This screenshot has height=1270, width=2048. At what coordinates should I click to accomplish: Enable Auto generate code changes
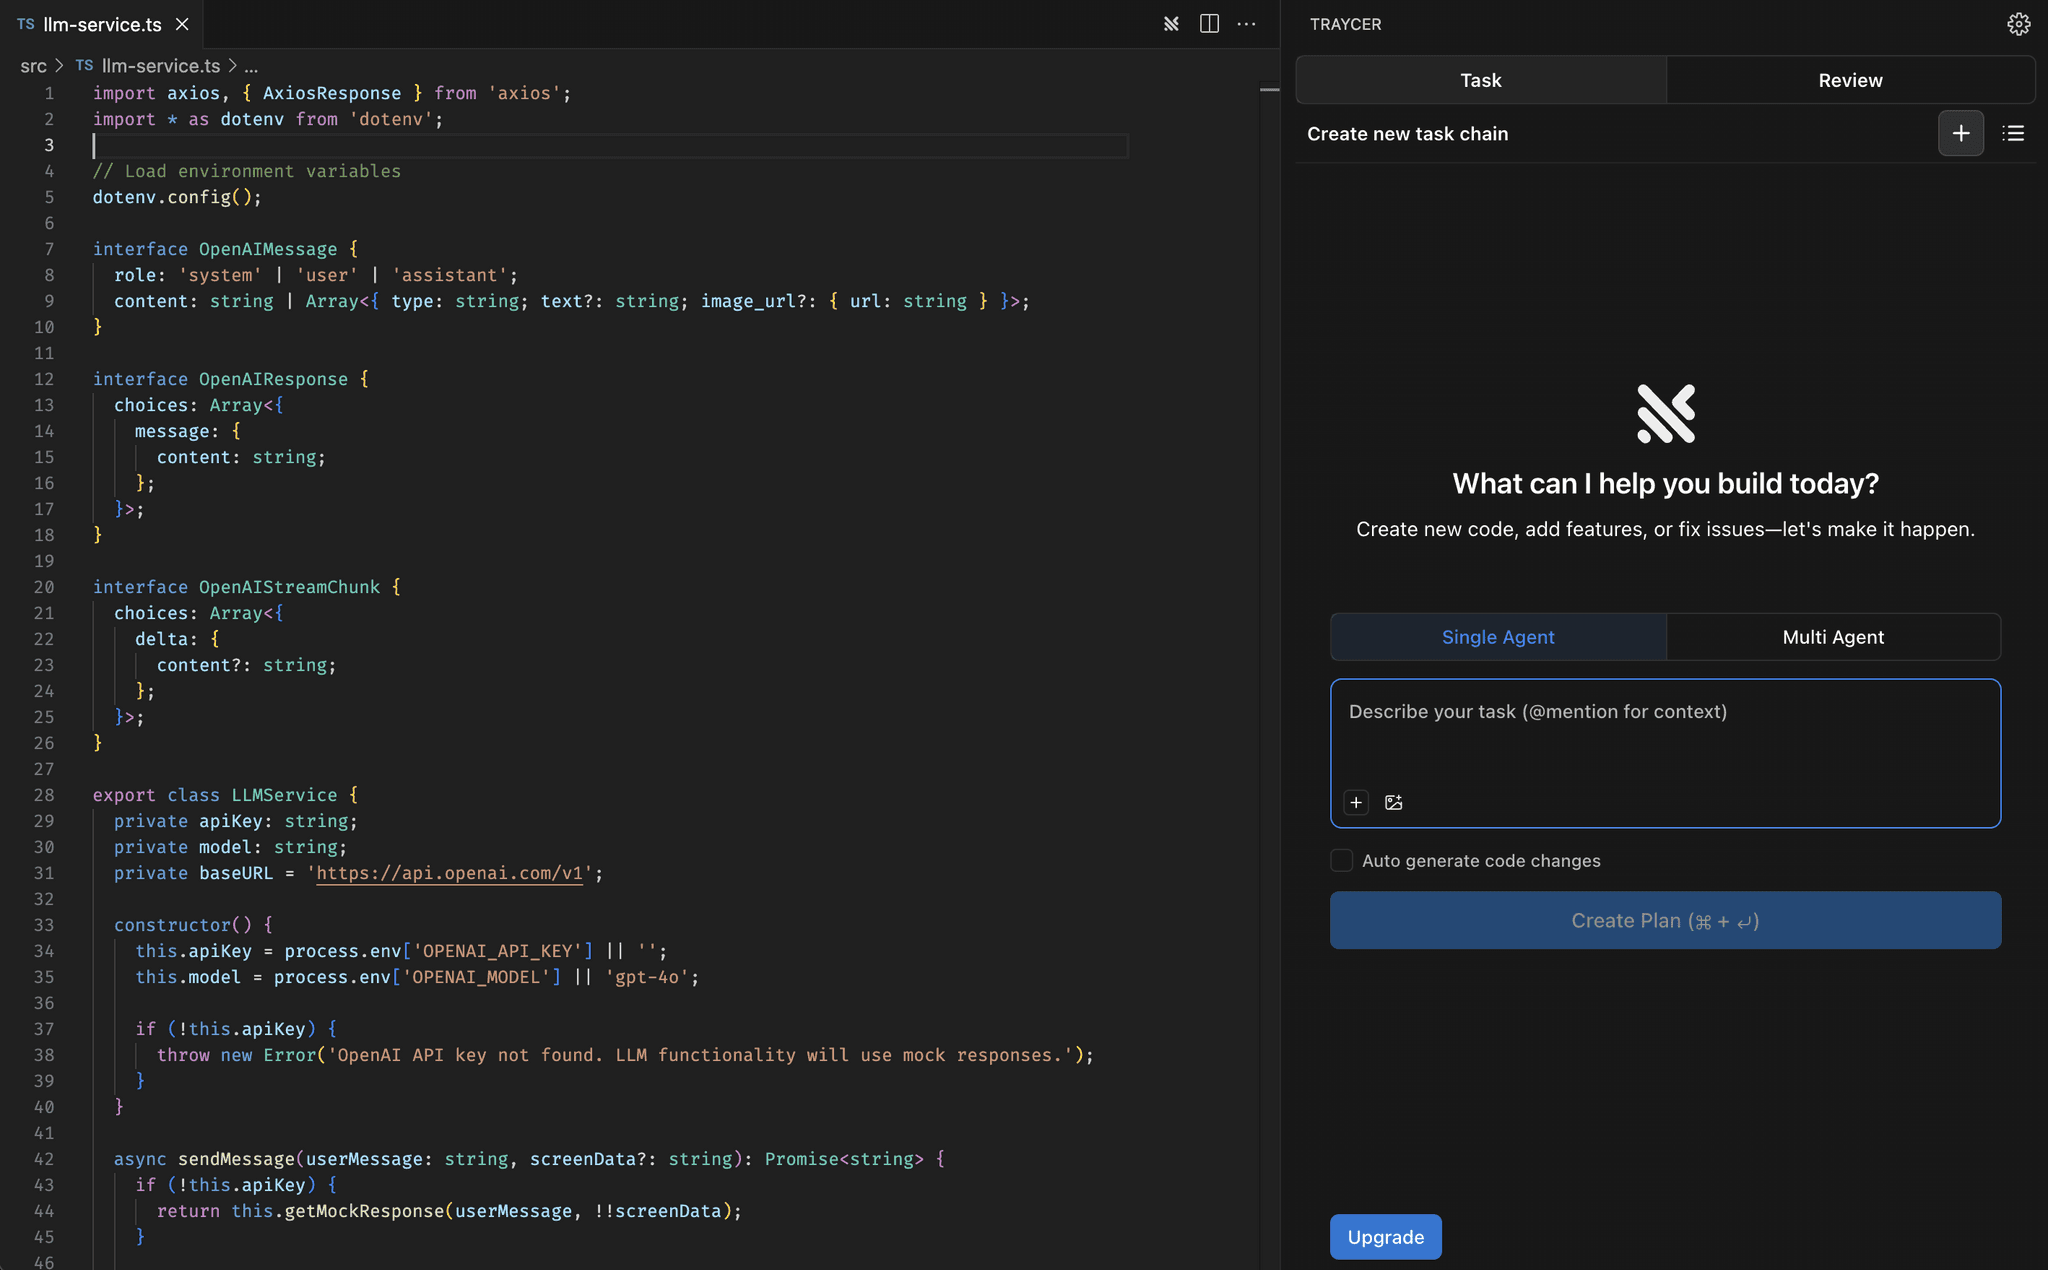(1342, 861)
